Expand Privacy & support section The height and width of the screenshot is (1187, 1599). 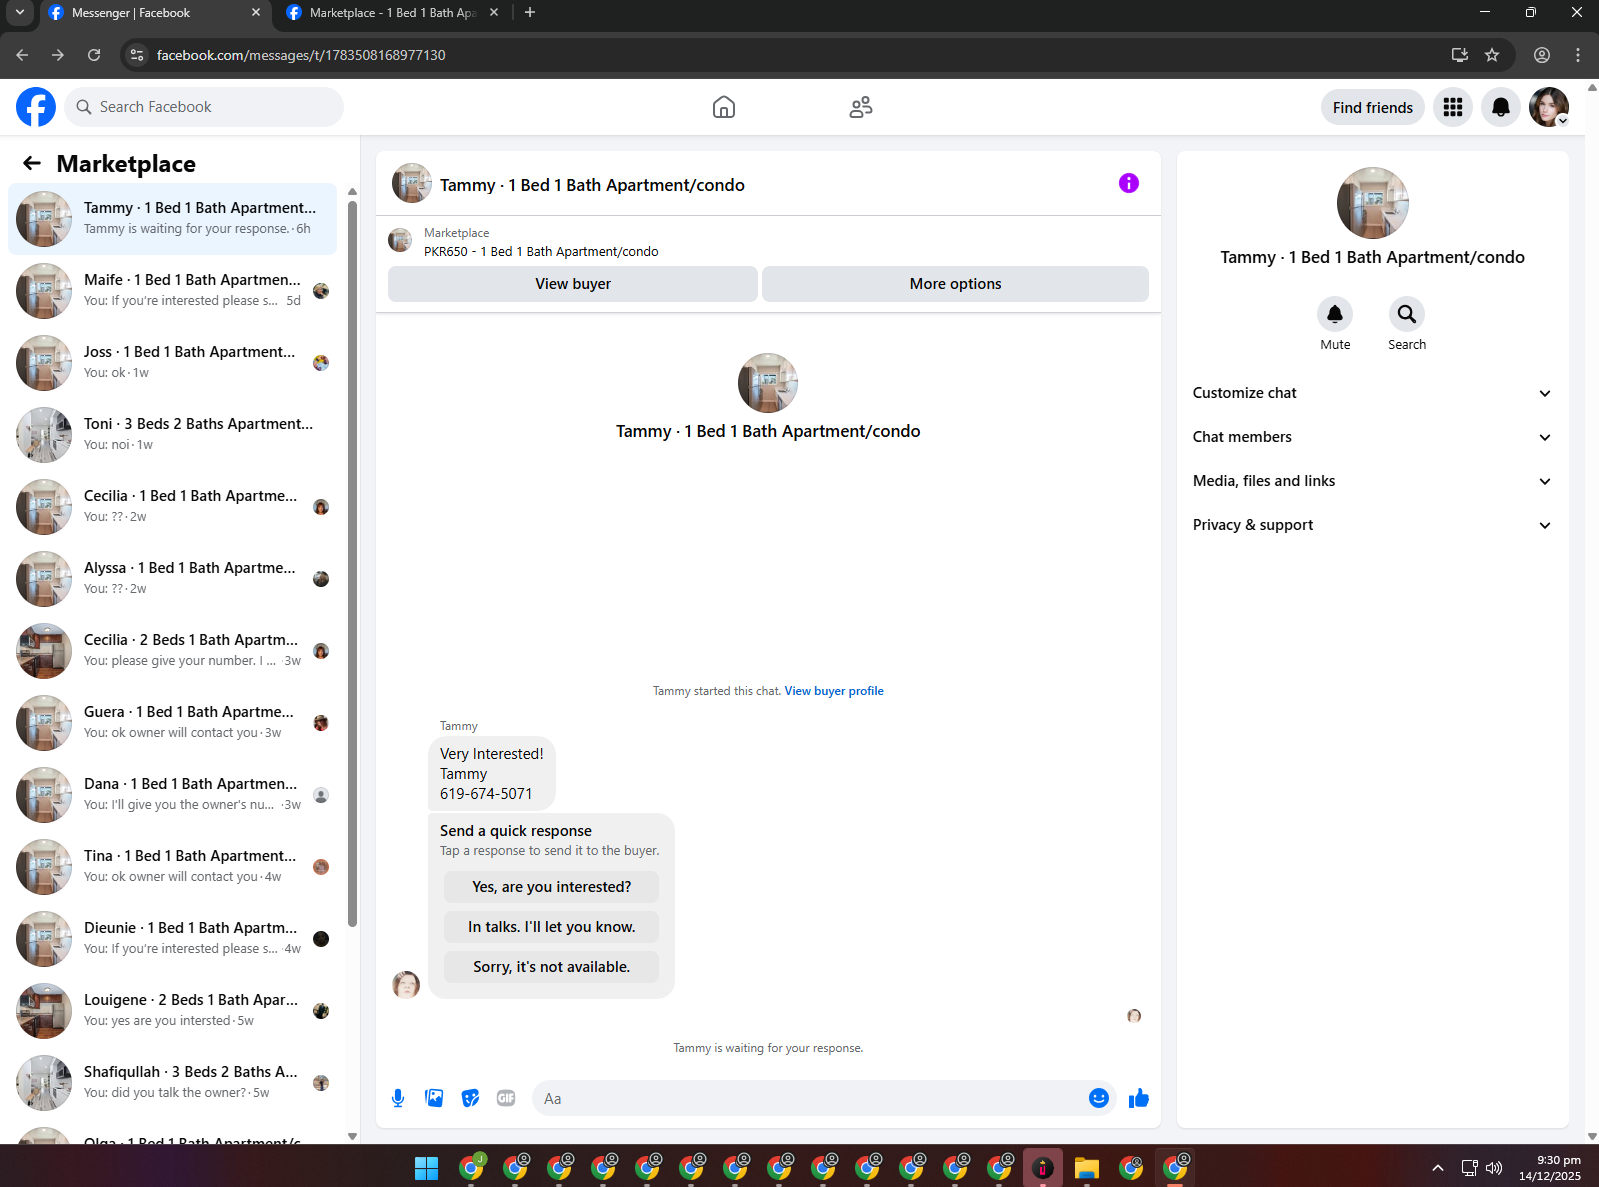pos(1372,525)
